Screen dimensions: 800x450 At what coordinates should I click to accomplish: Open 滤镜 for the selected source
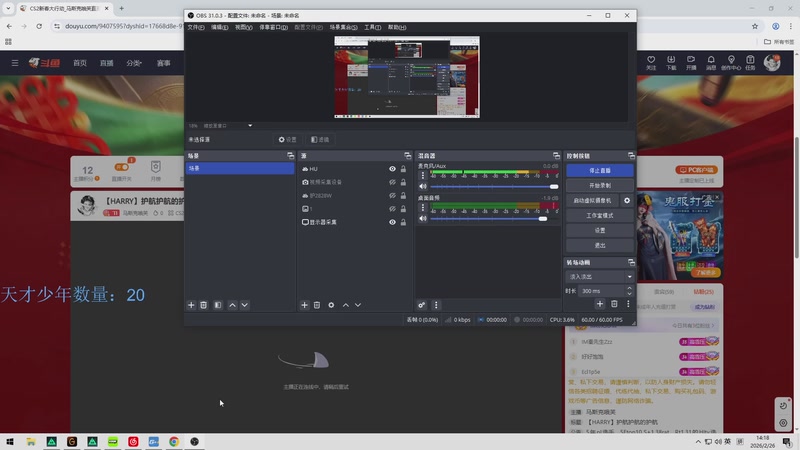coord(320,140)
